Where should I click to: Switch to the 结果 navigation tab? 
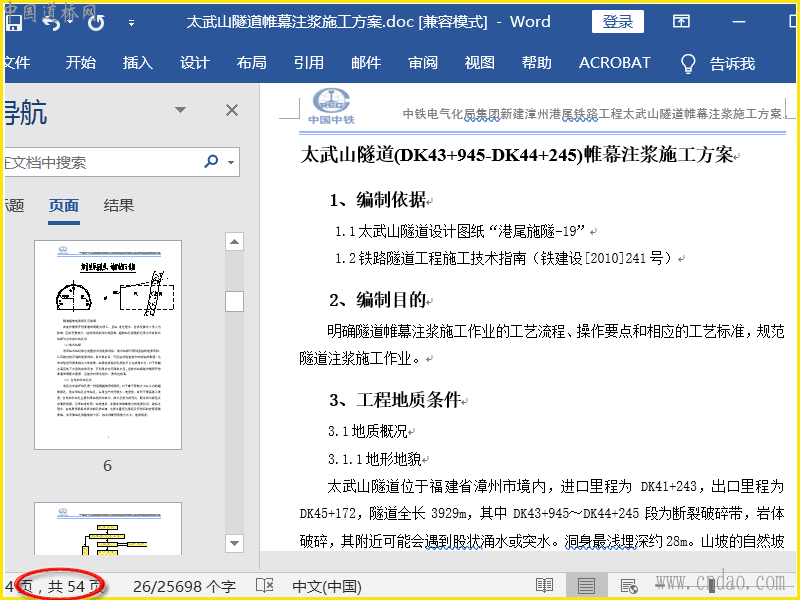coord(118,206)
